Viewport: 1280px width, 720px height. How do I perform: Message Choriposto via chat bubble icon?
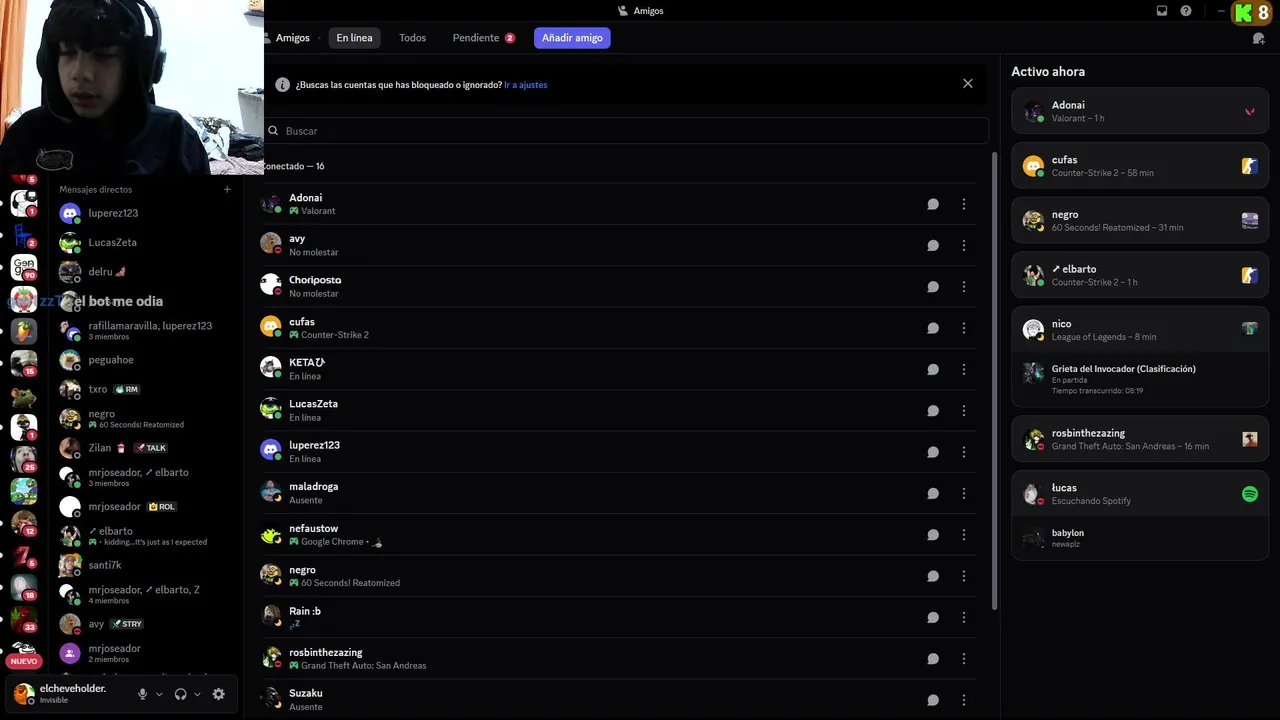(x=933, y=287)
